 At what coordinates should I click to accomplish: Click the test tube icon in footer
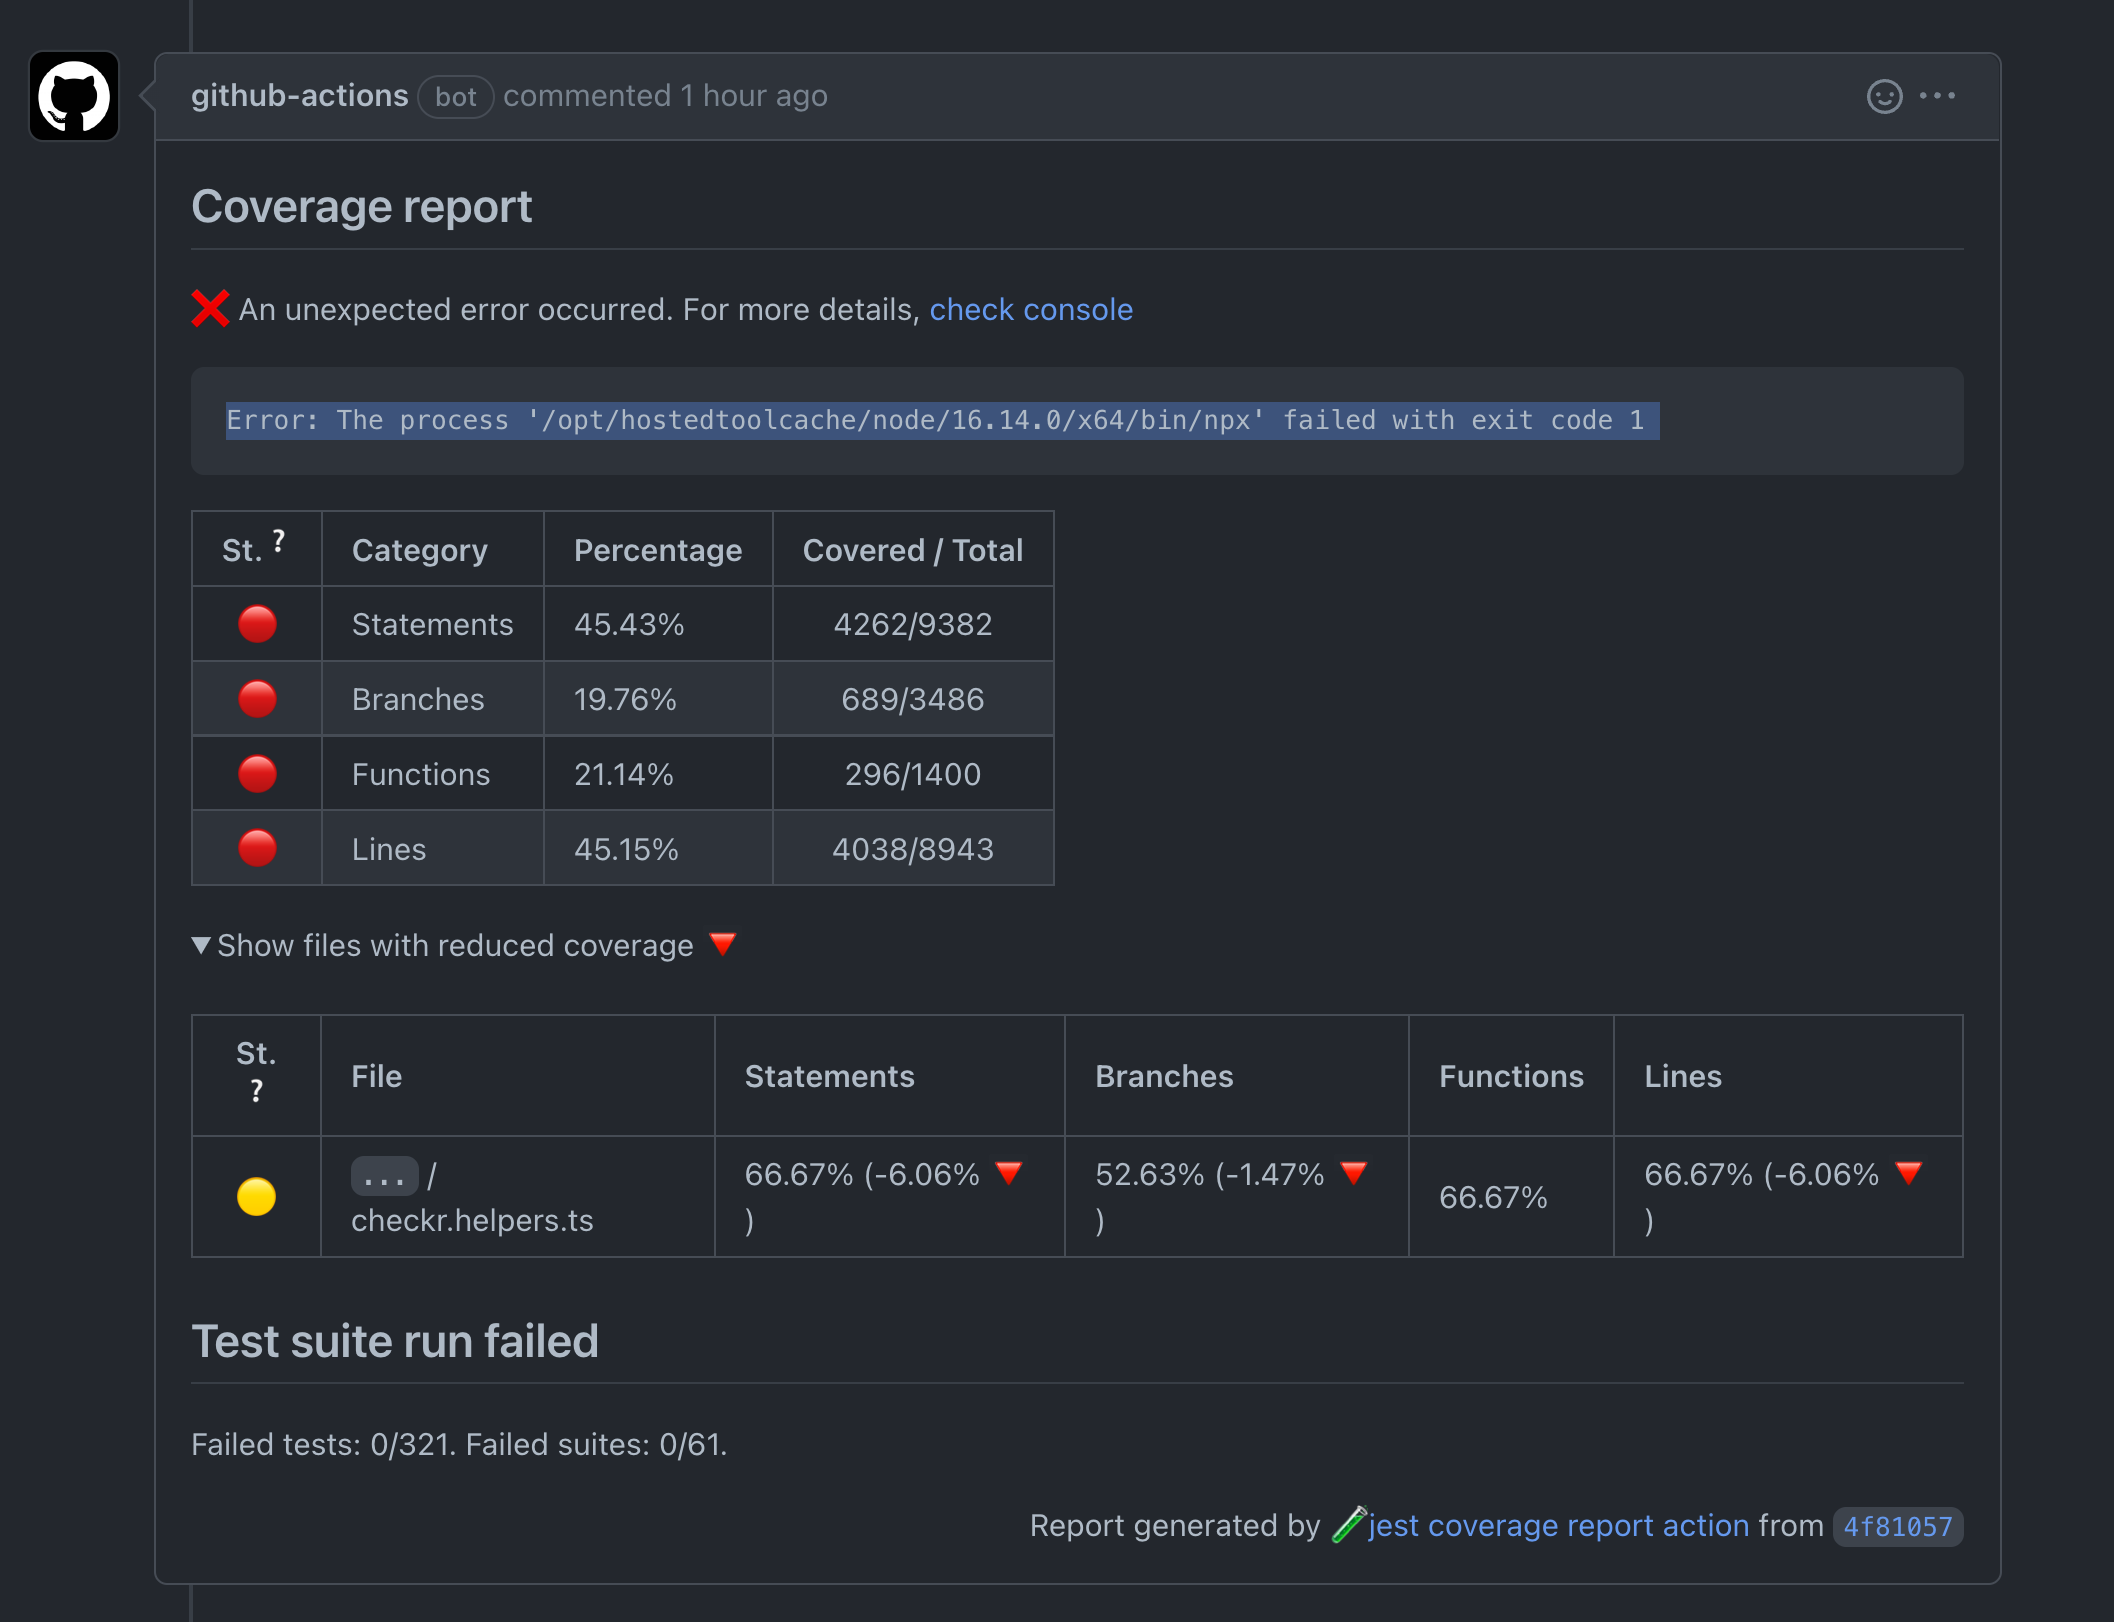[x=1348, y=1525]
